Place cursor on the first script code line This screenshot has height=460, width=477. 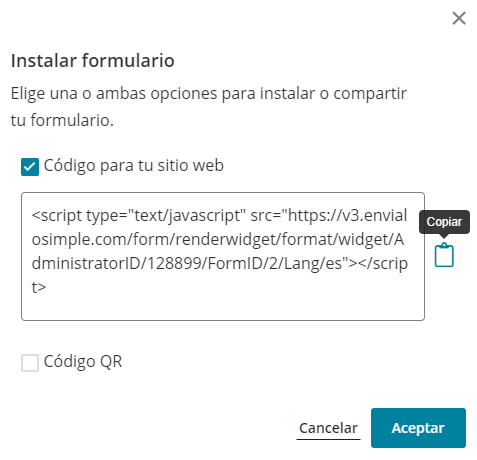tap(219, 216)
